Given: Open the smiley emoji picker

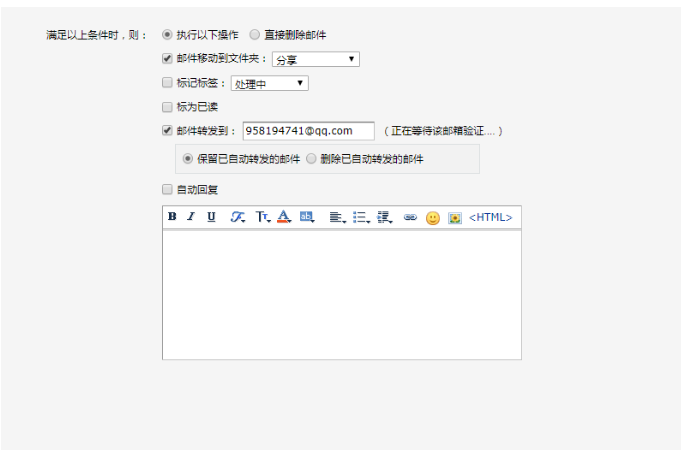Looking at the screenshot, I should coord(432,218).
